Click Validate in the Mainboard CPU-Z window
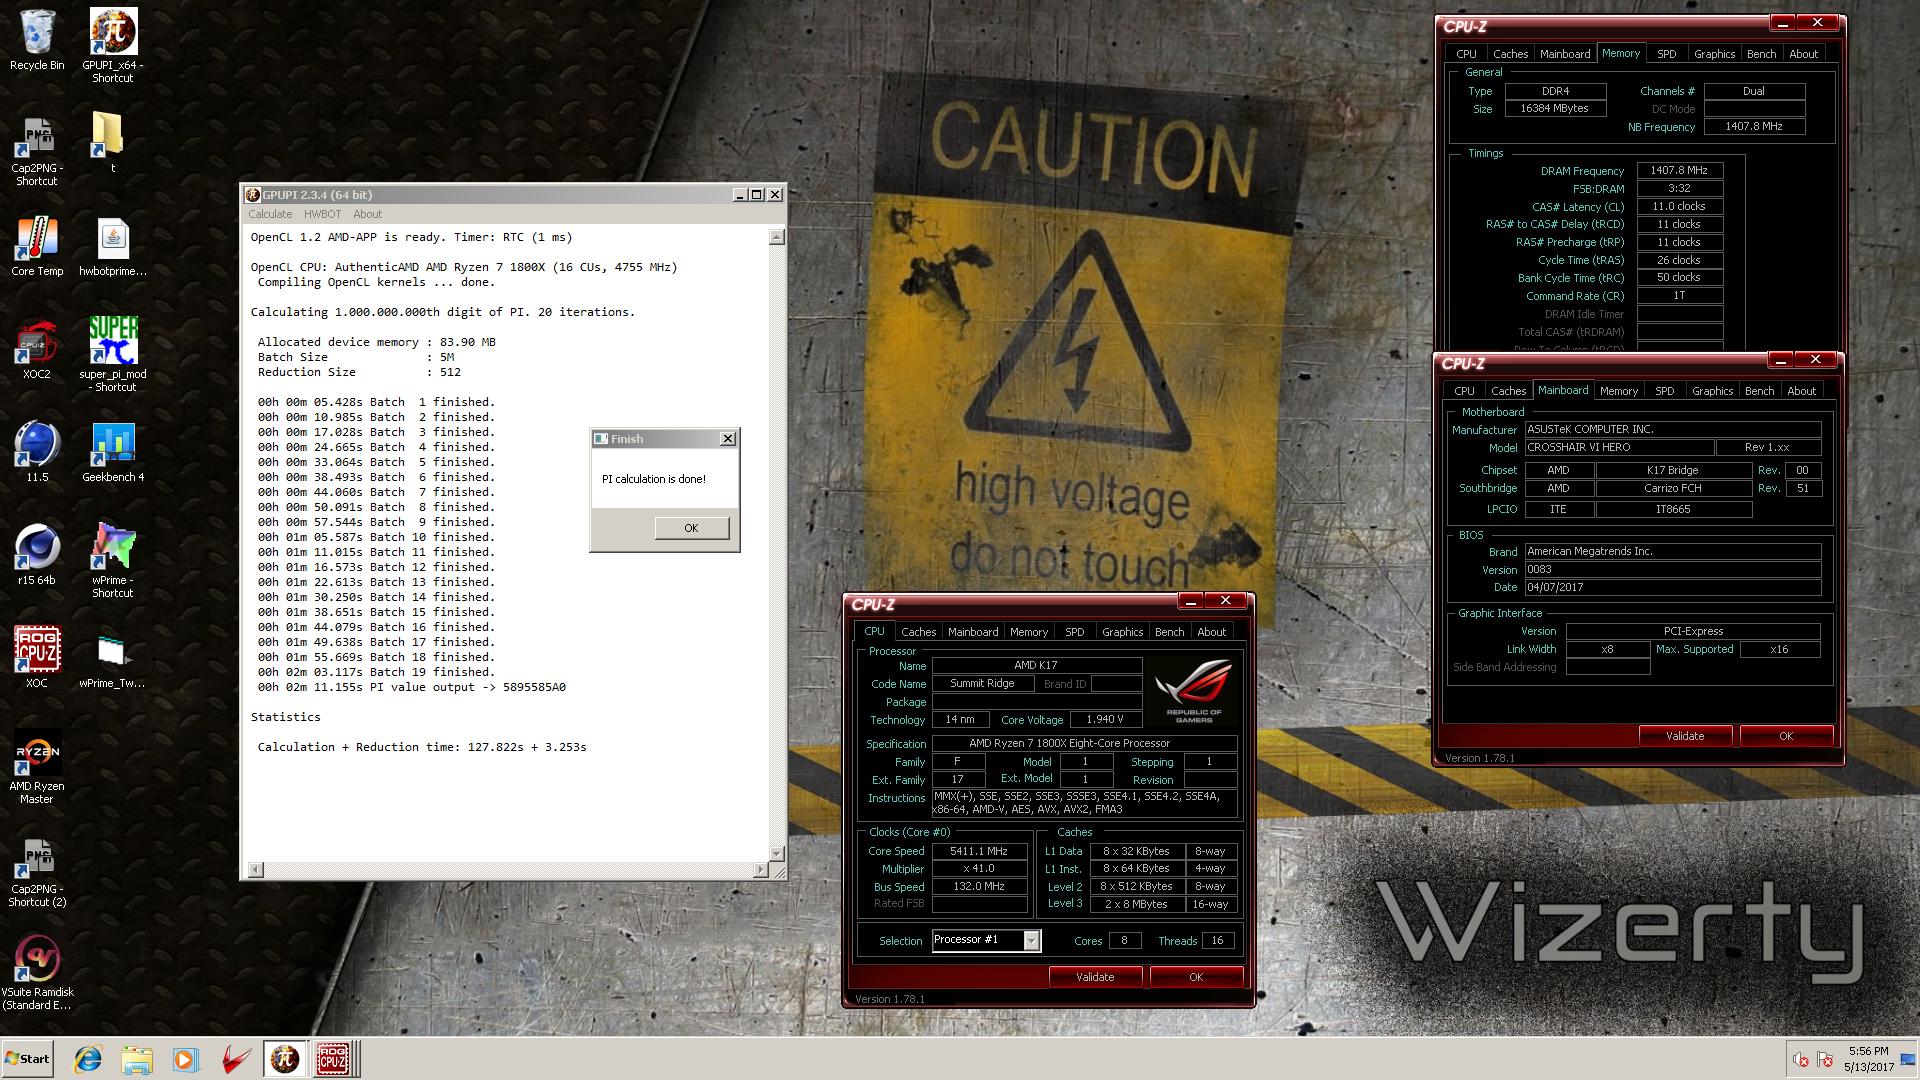 click(x=1685, y=736)
